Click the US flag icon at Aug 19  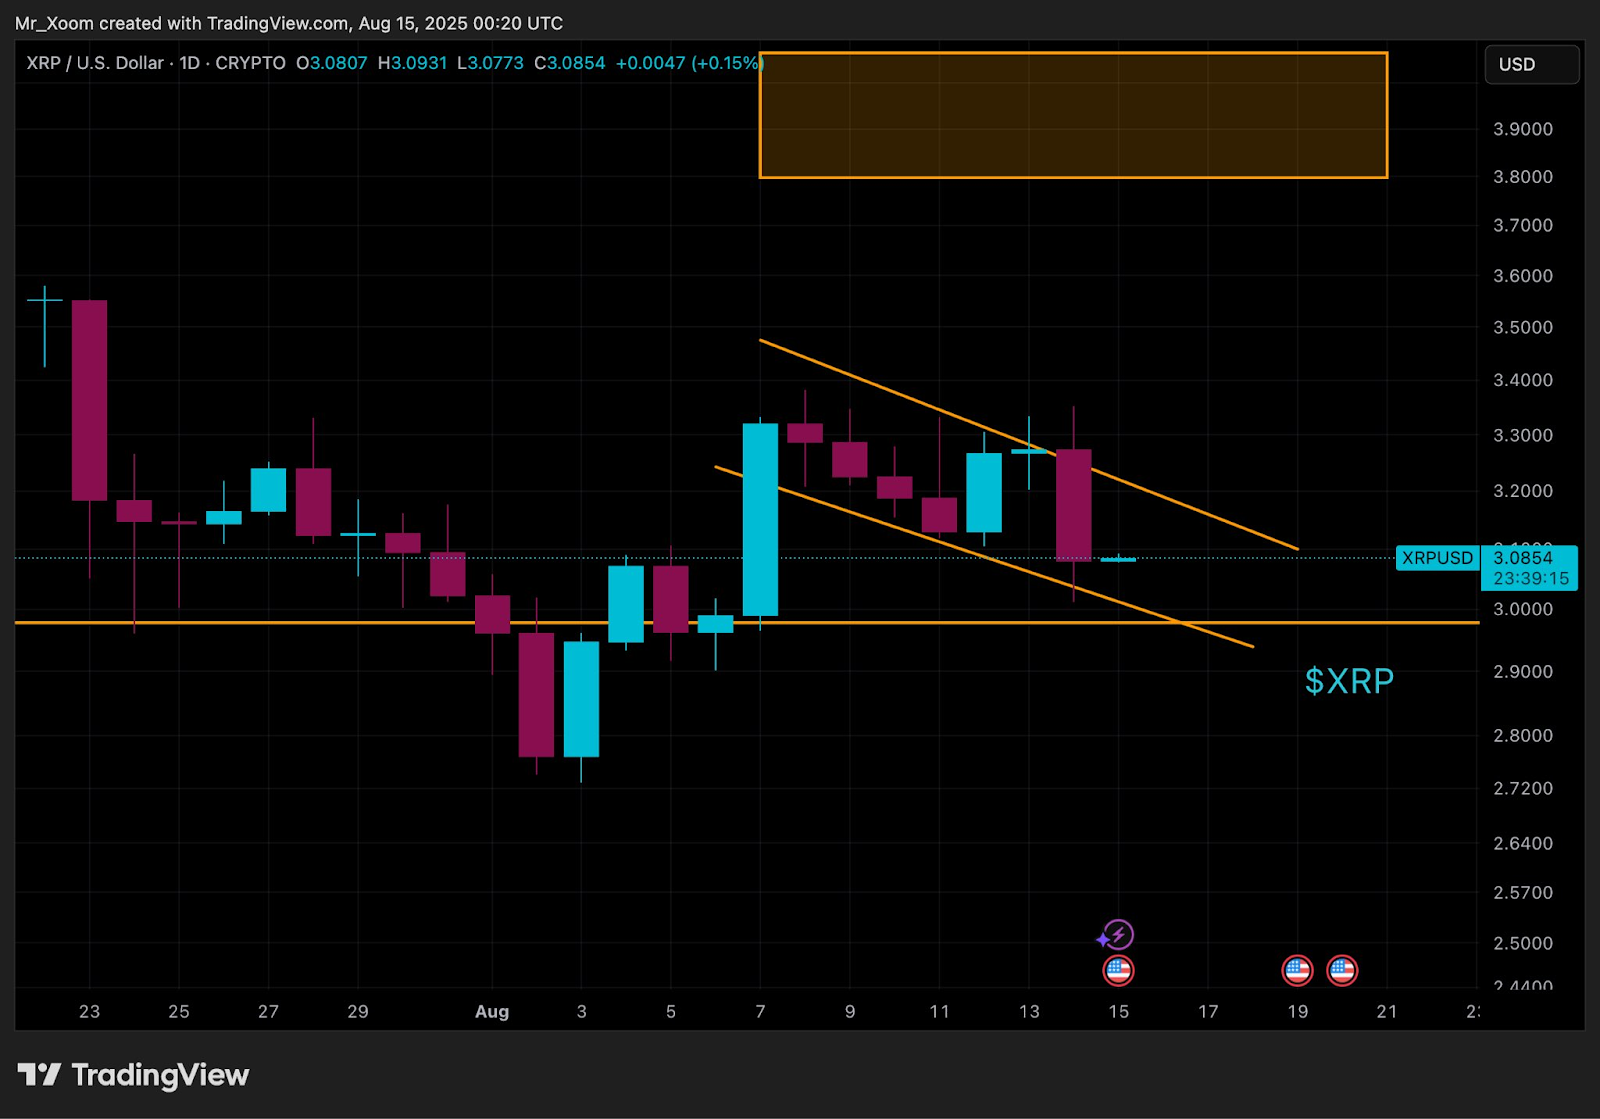click(1297, 970)
